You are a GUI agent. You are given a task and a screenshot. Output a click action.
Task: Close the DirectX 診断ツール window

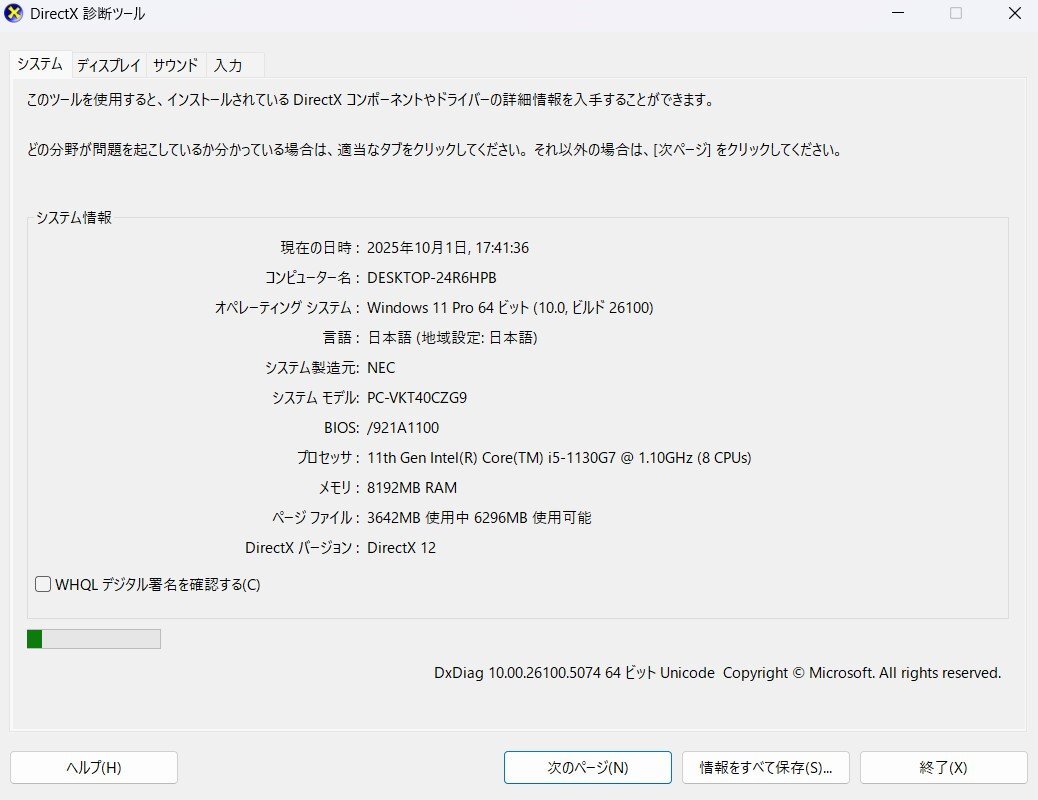pos(1015,13)
